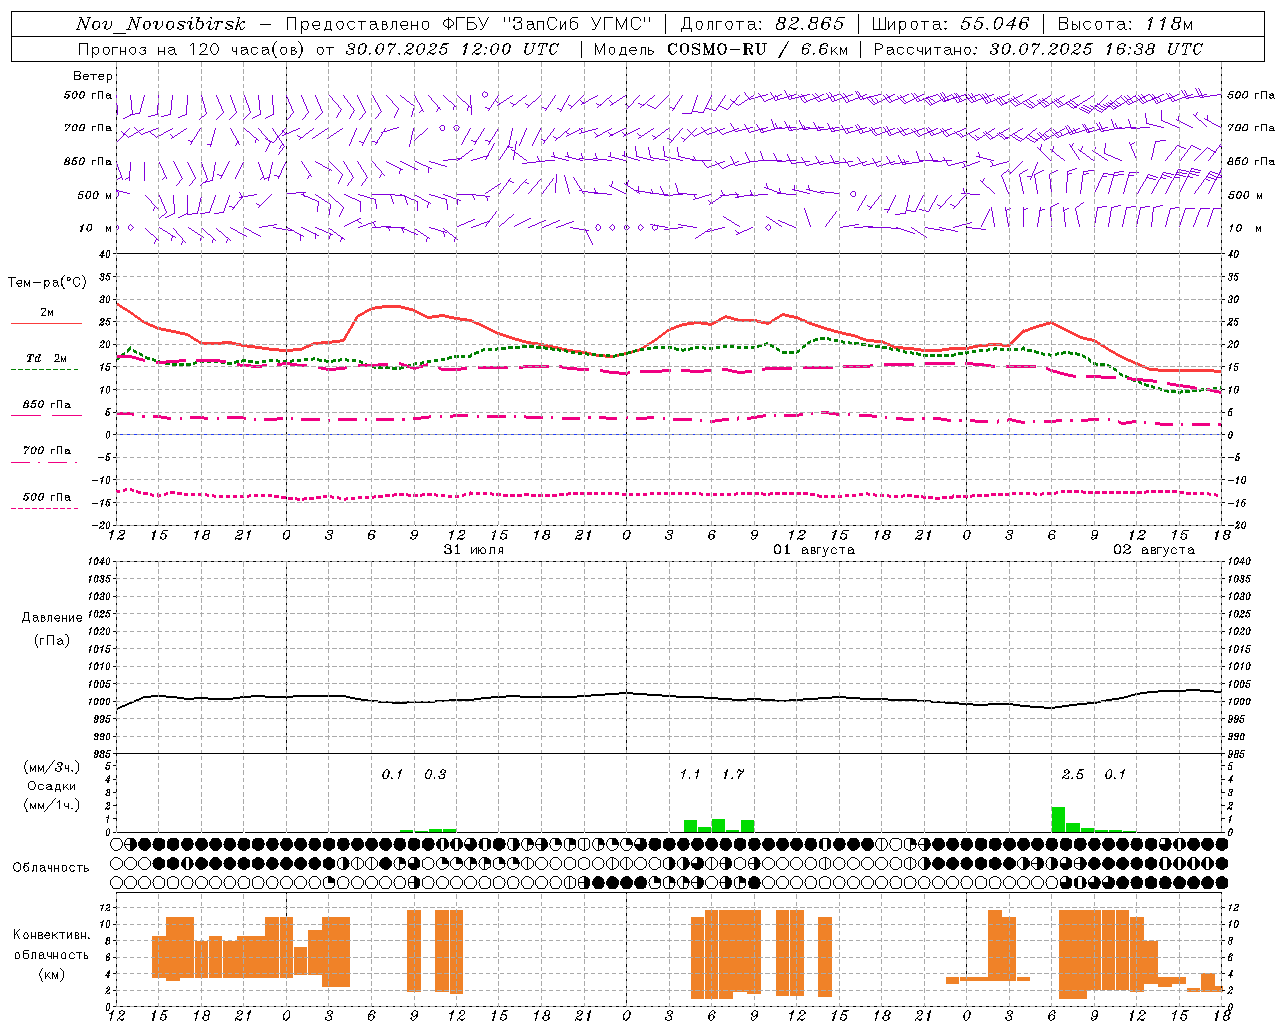The width and height of the screenshot is (1280, 1024).
Task: Click the Nov_Novosibirsk station title
Action: point(161,25)
